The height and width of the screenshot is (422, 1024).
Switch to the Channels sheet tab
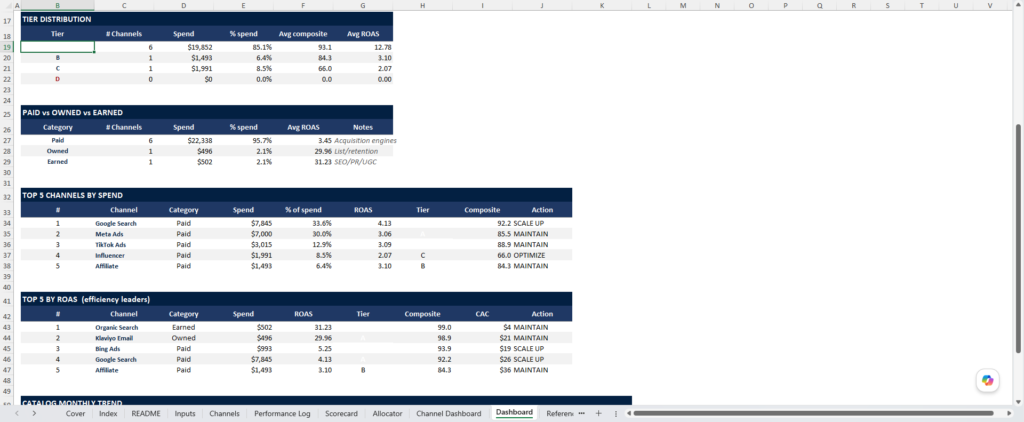[x=224, y=414]
